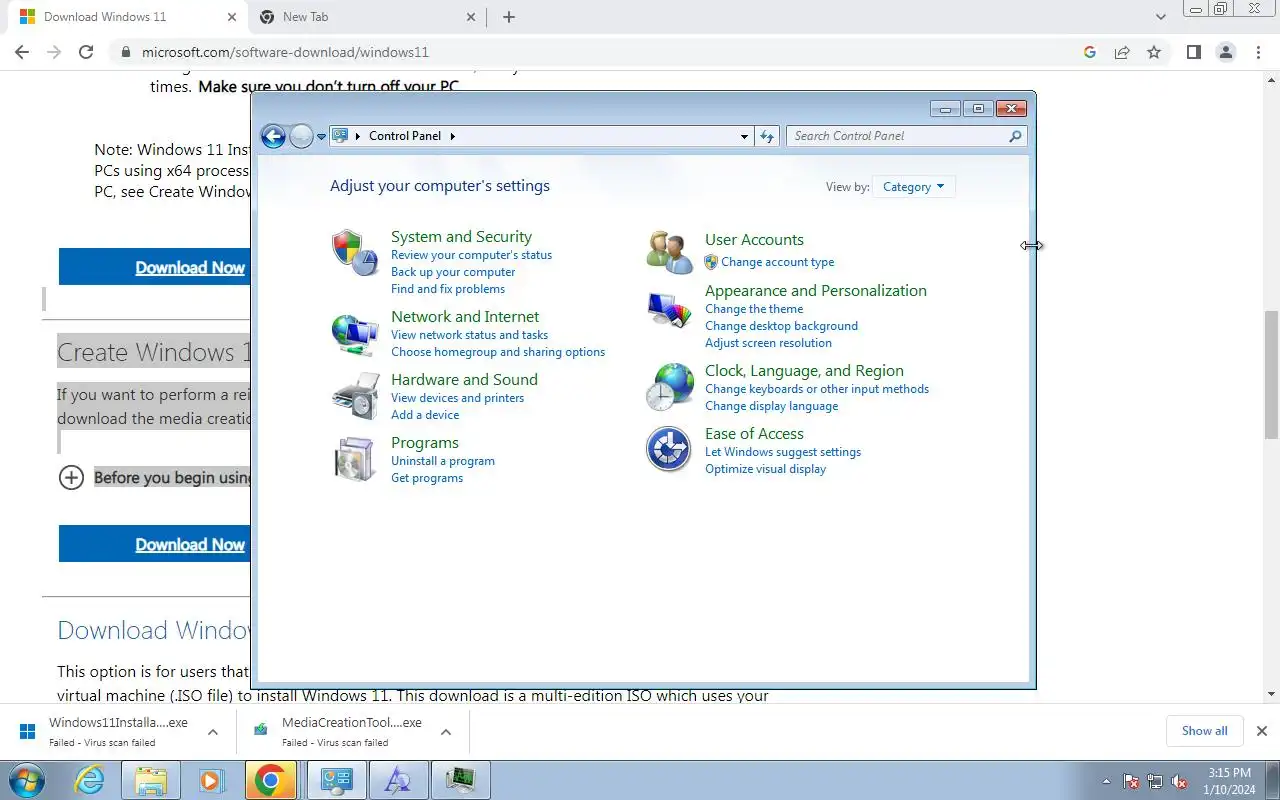
Task: Open the Appearance and Personalization monitor icon
Action: tap(669, 309)
